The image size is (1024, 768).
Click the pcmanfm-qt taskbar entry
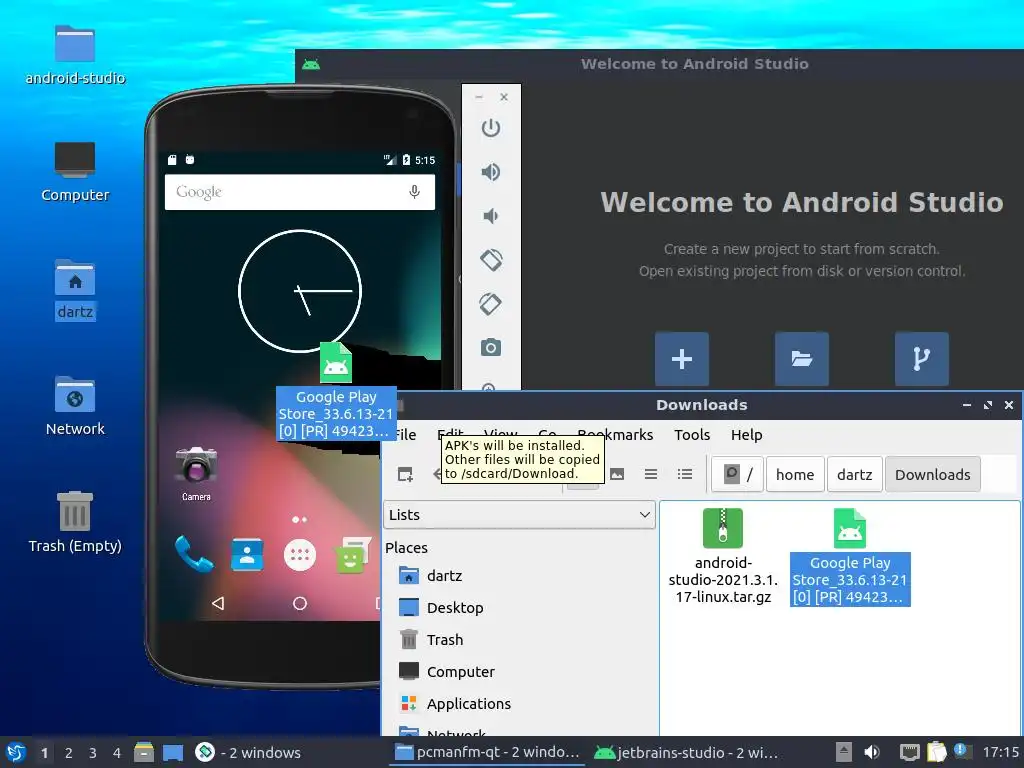pyautogui.click(x=487, y=752)
